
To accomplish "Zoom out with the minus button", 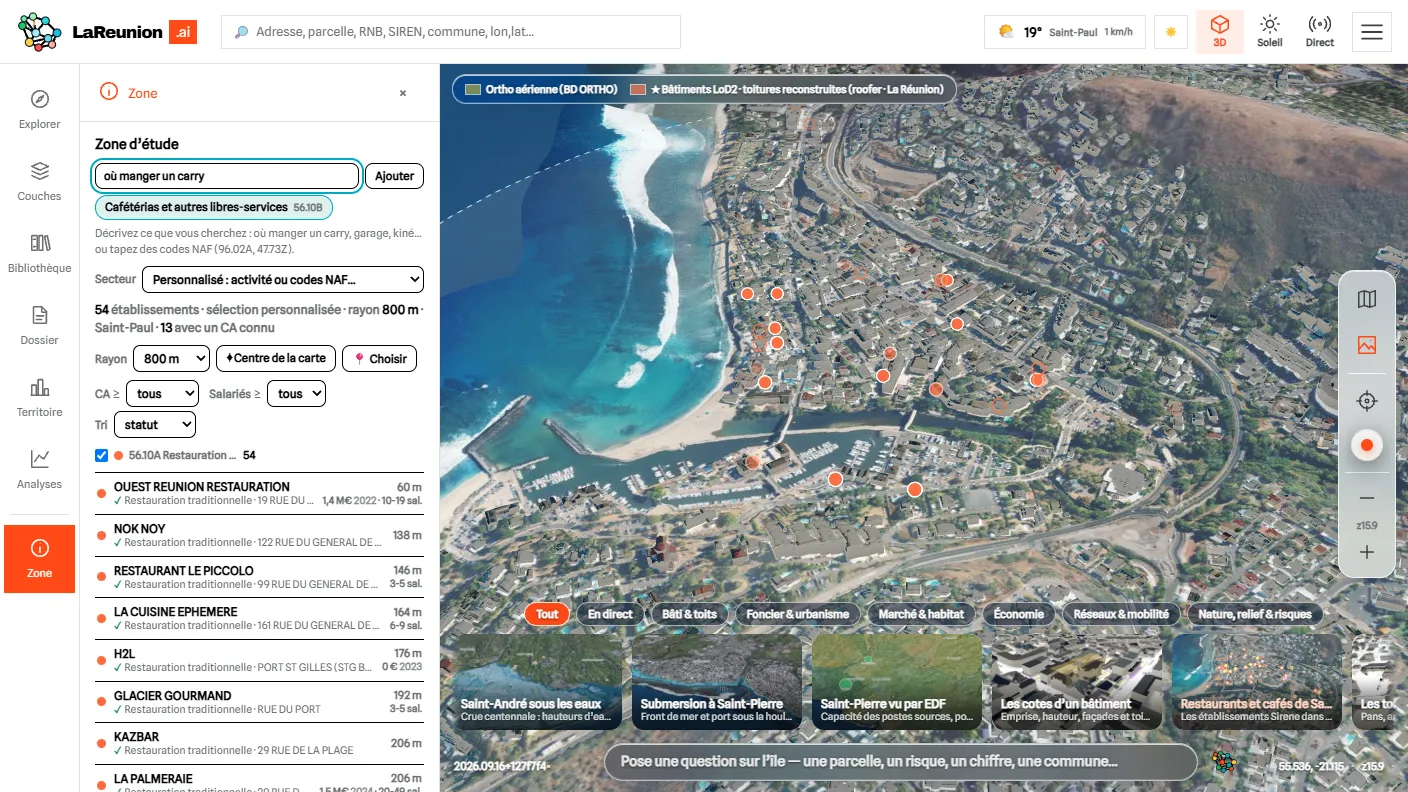I will (1367, 498).
